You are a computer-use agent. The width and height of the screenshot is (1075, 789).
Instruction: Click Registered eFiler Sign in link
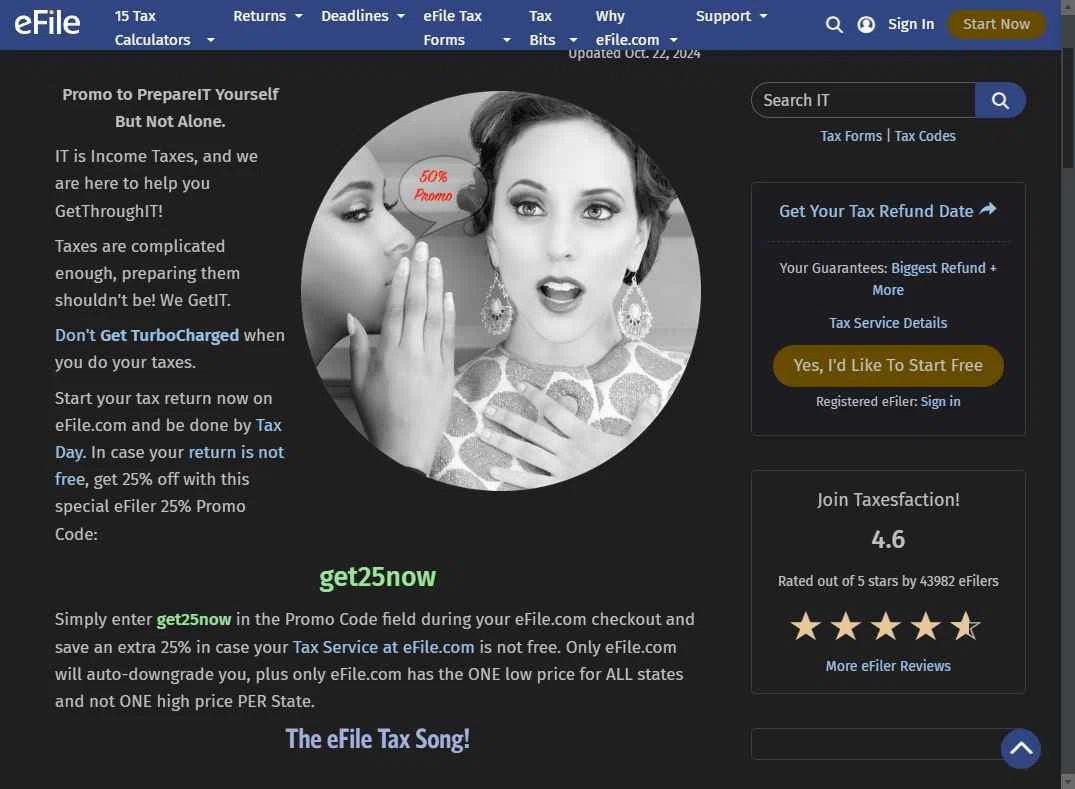(940, 402)
